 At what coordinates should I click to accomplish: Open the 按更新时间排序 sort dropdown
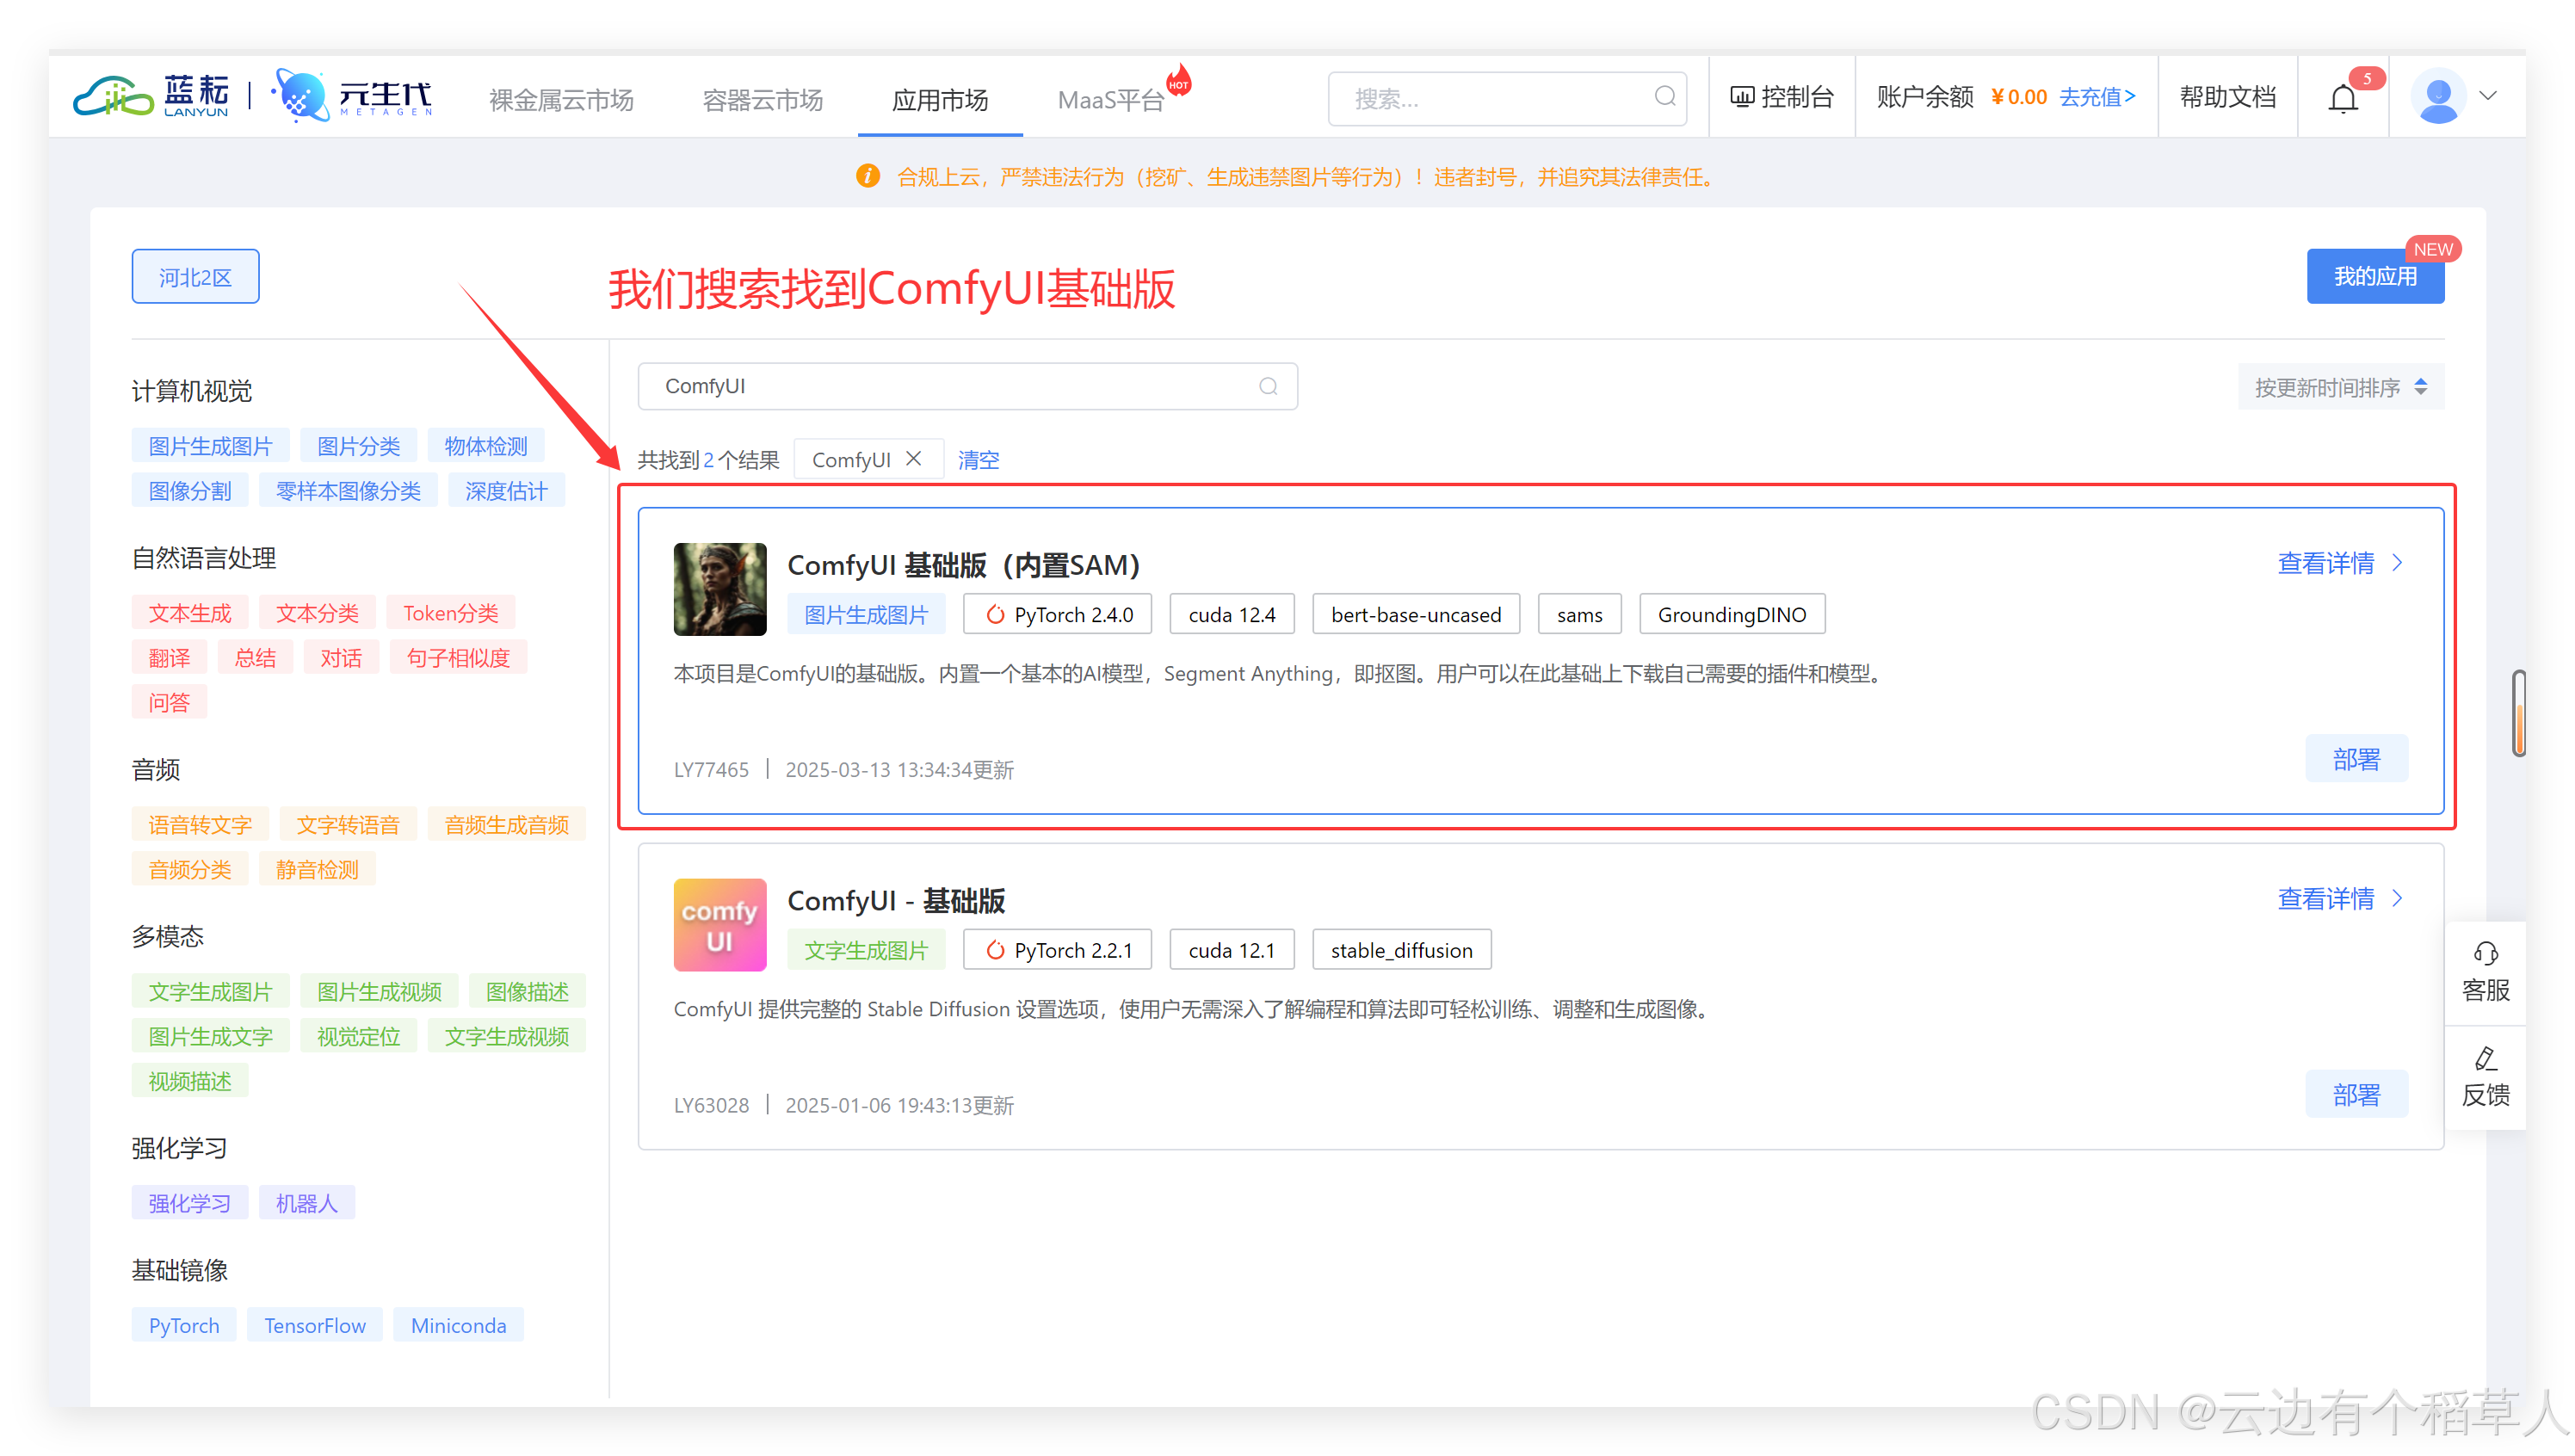pyautogui.click(x=2340, y=387)
